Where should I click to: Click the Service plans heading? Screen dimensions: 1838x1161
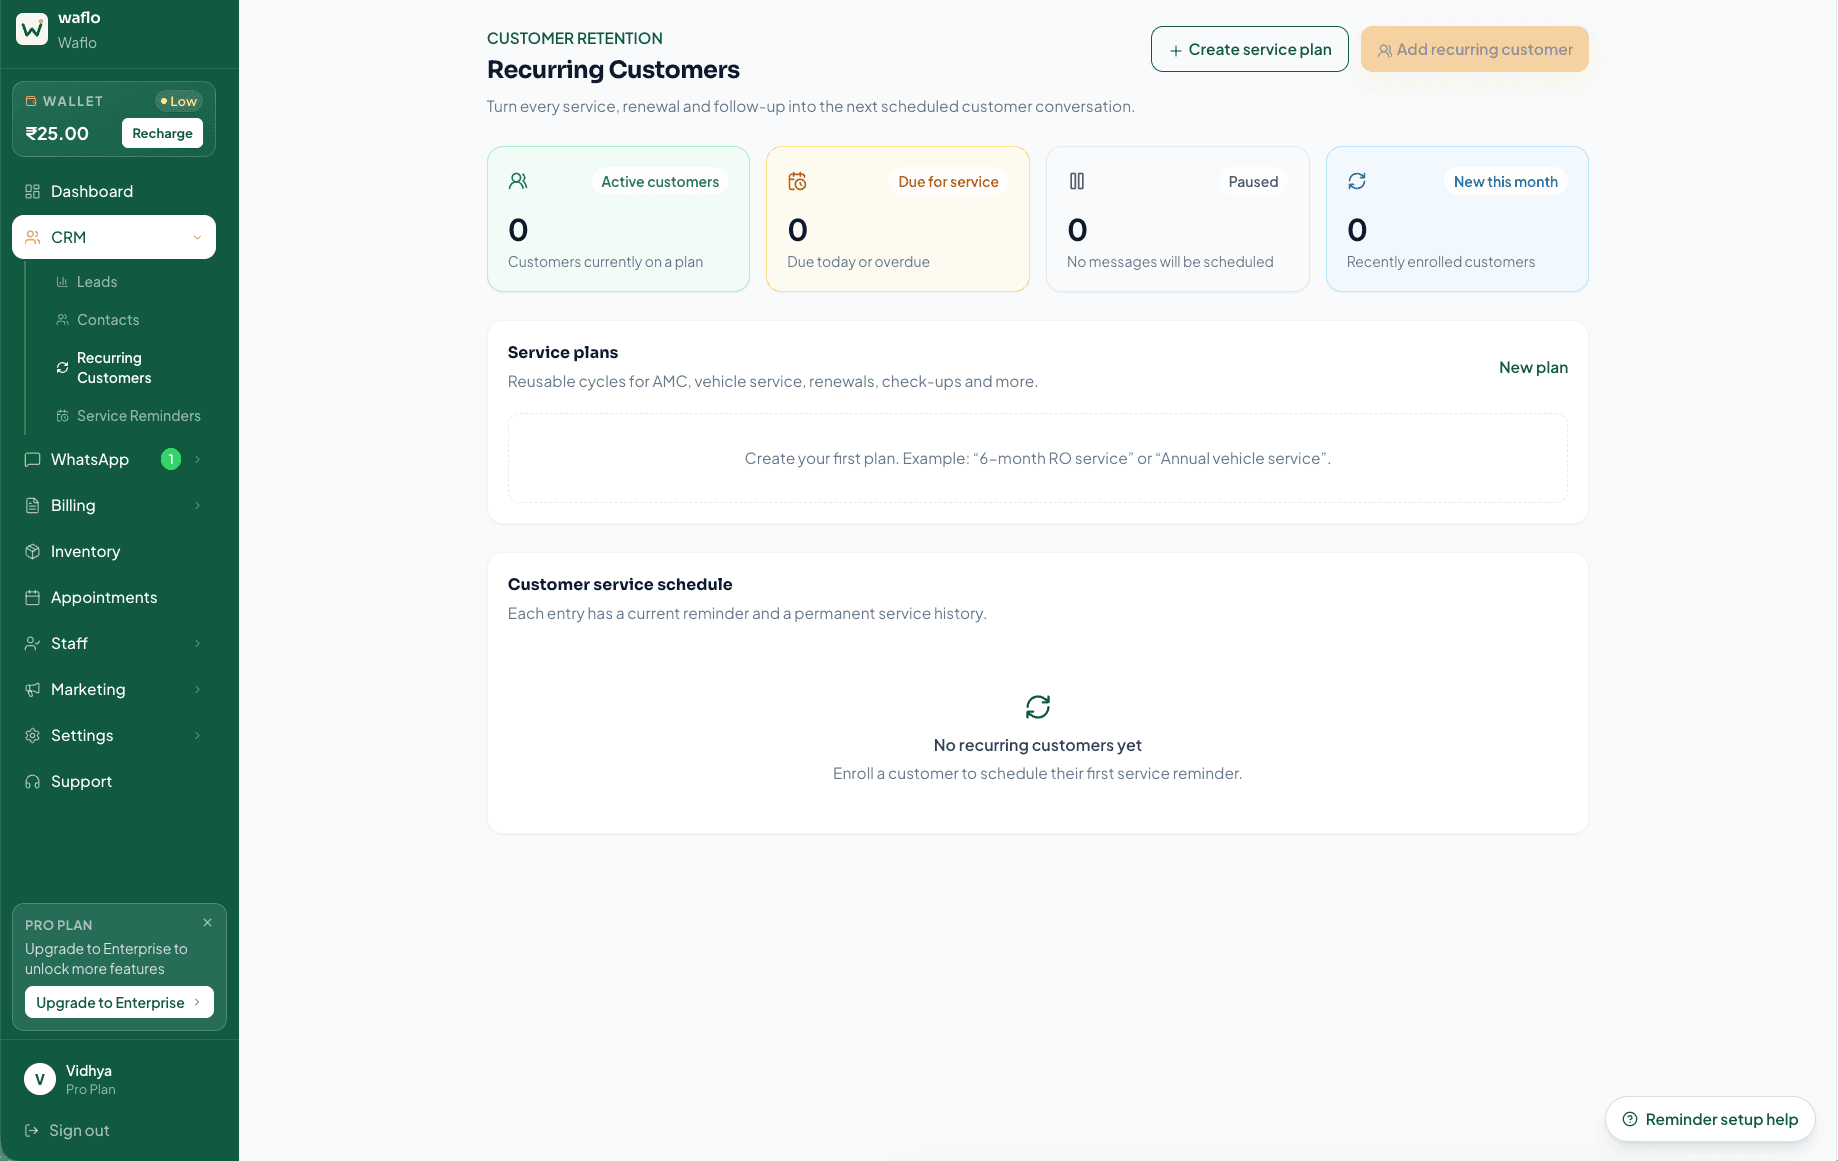[x=563, y=352]
